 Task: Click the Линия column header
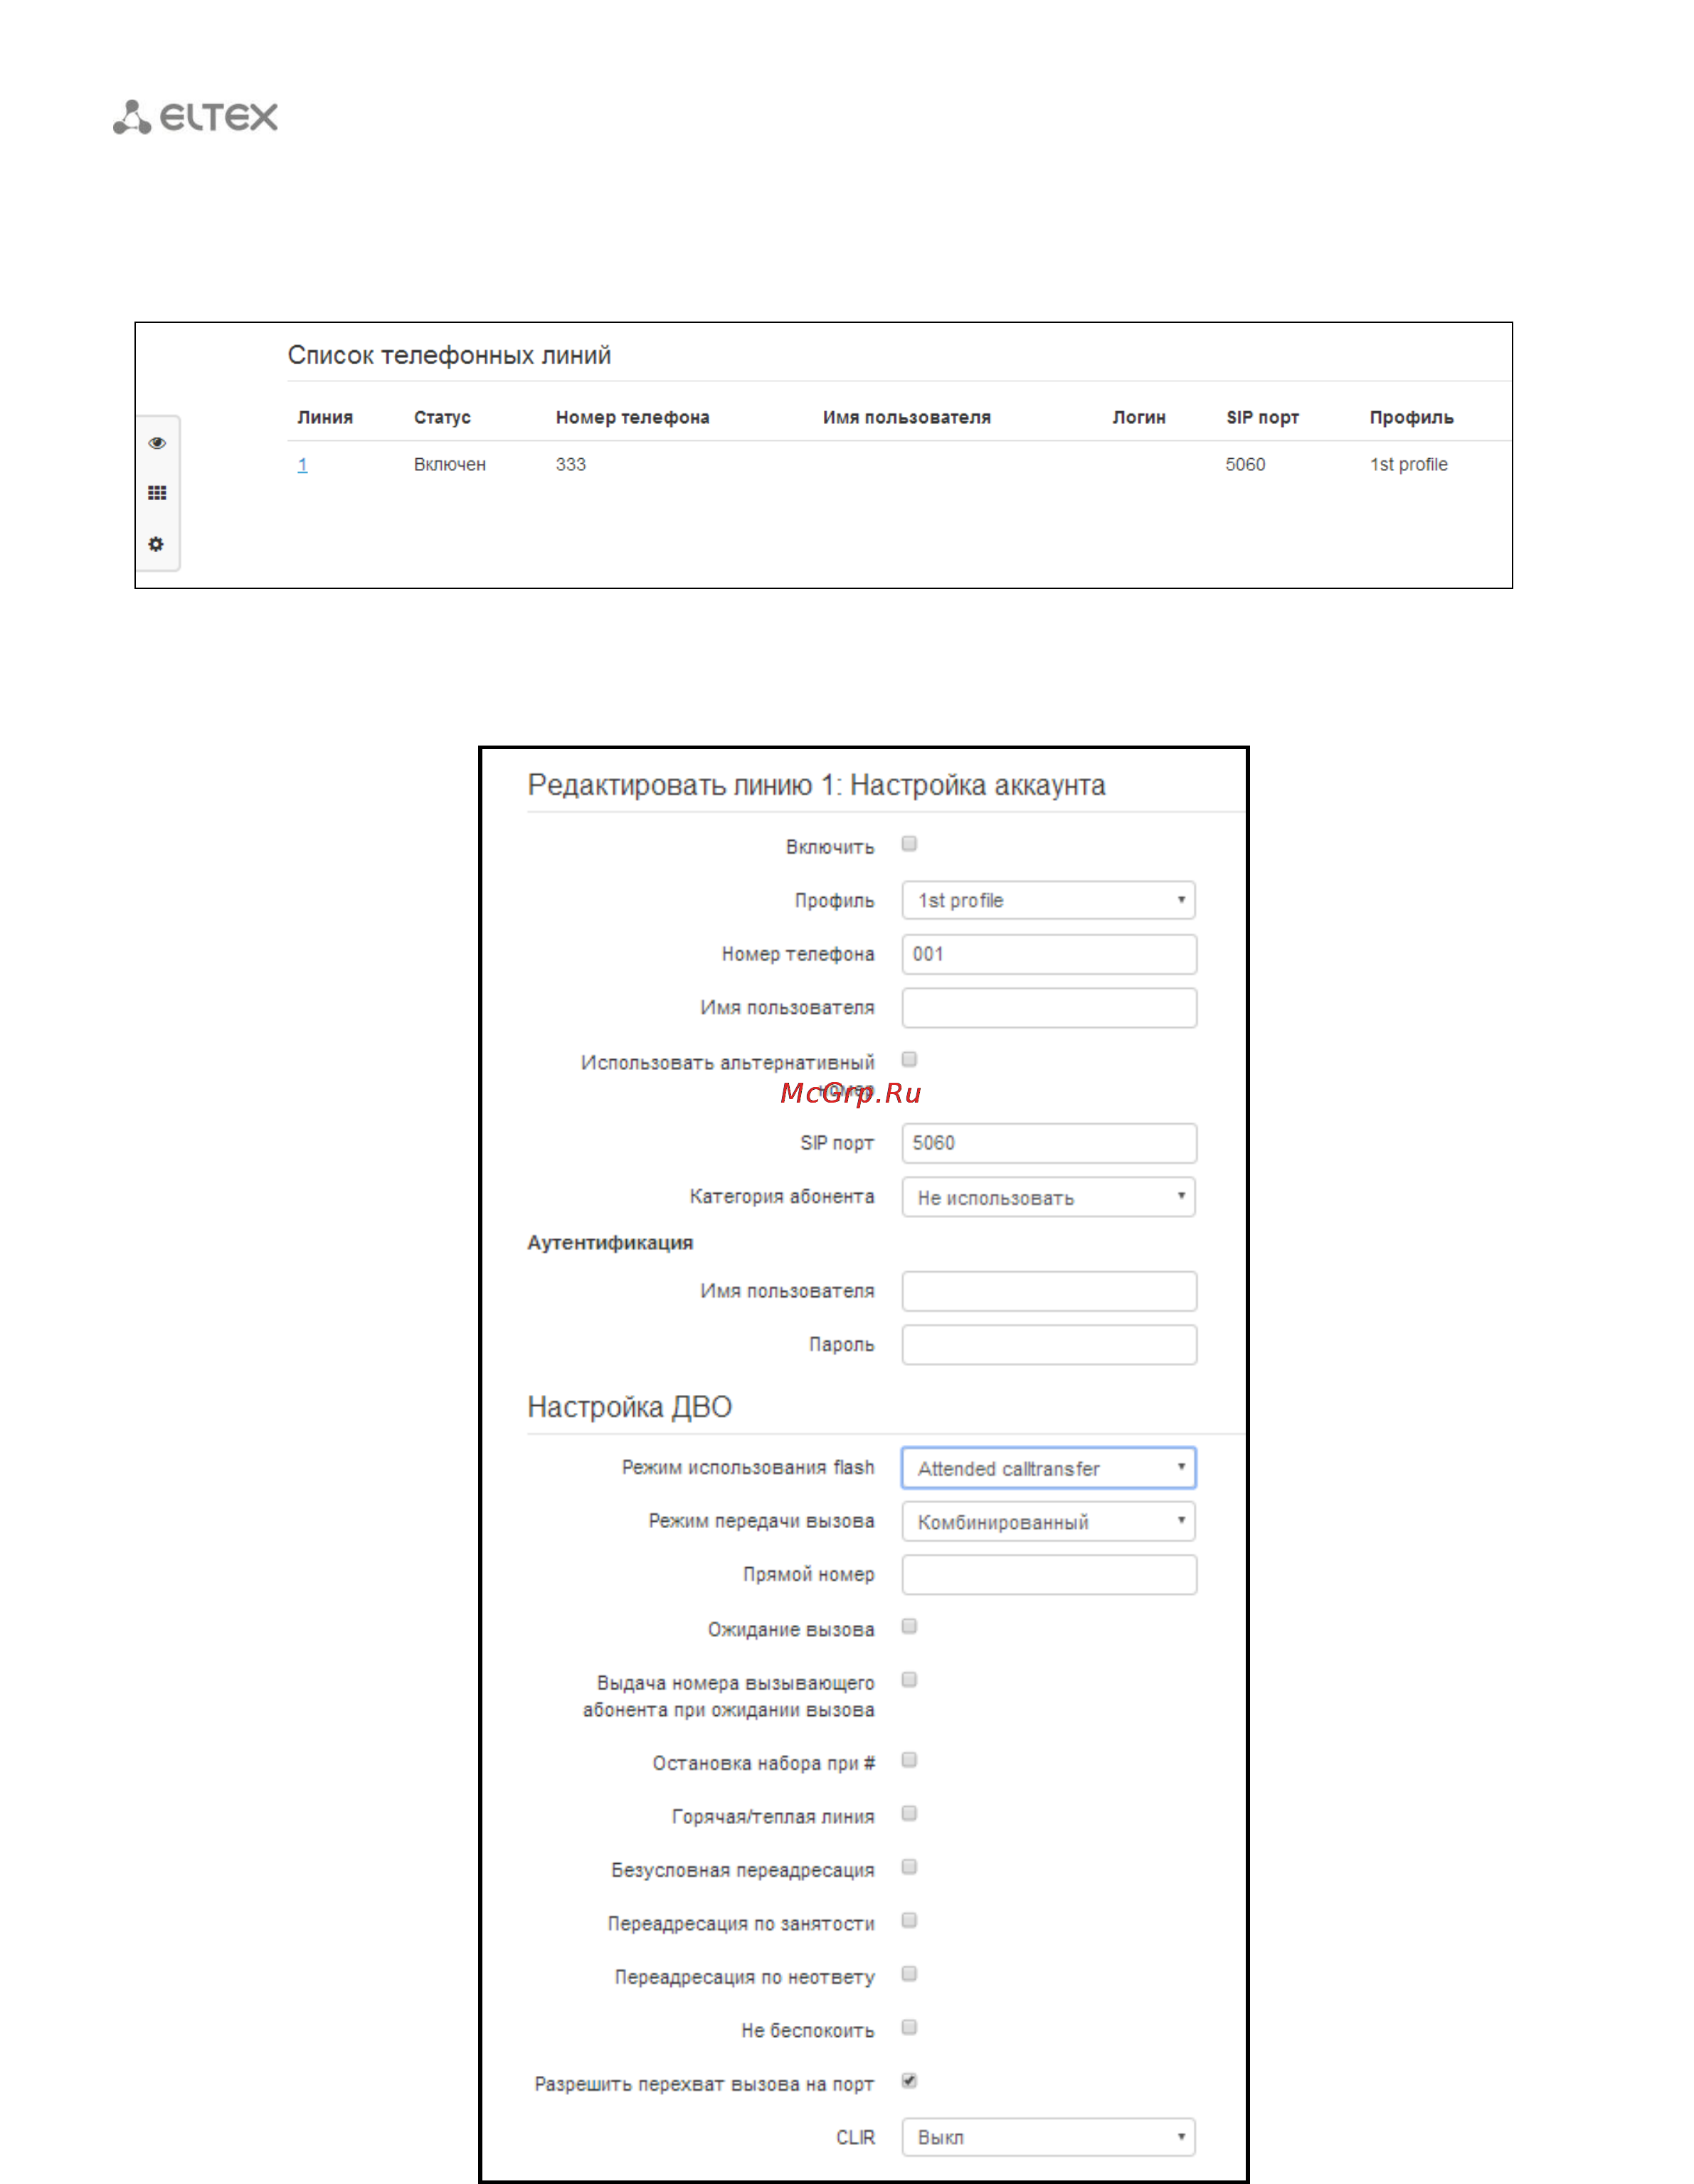(x=325, y=418)
